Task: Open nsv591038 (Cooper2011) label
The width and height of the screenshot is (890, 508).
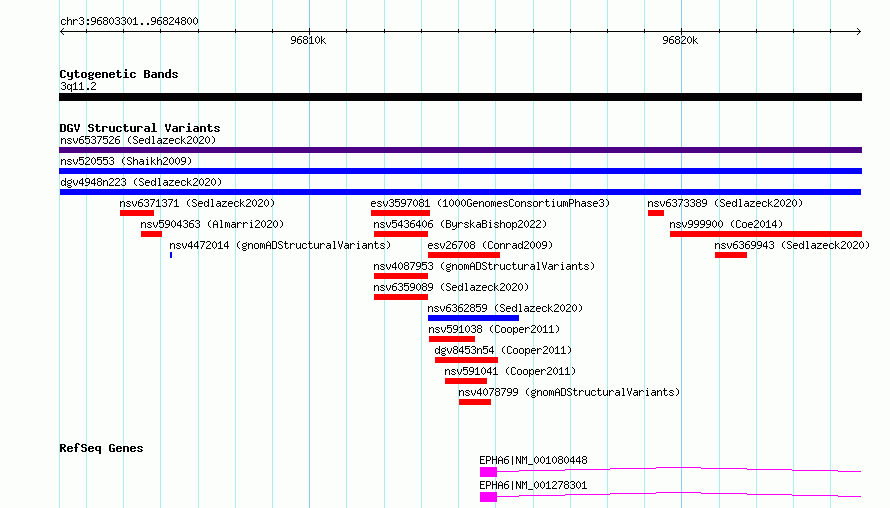Action: [494, 329]
